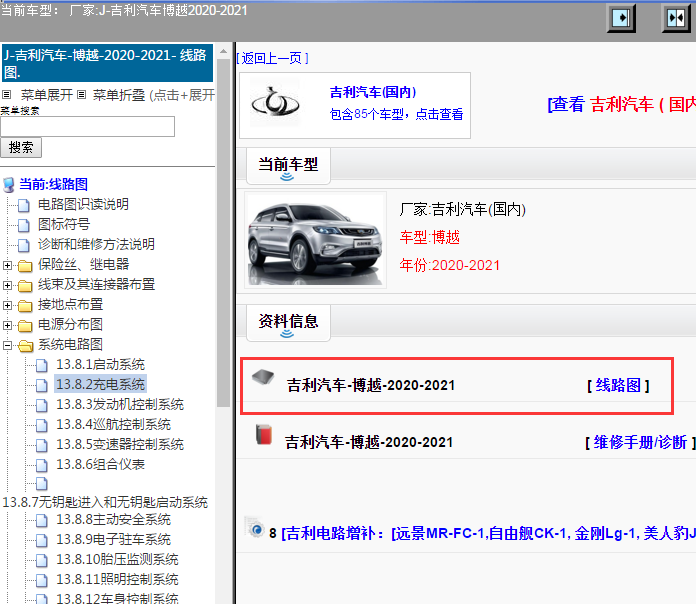Click the red book icon beside 维修手册 row
The width and height of the screenshot is (696, 604).
264,434
